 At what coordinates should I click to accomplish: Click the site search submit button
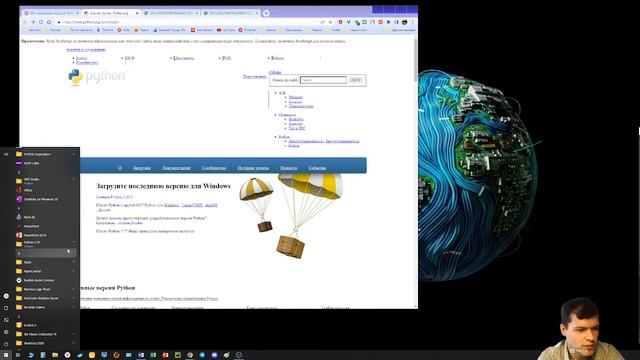click(356, 80)
